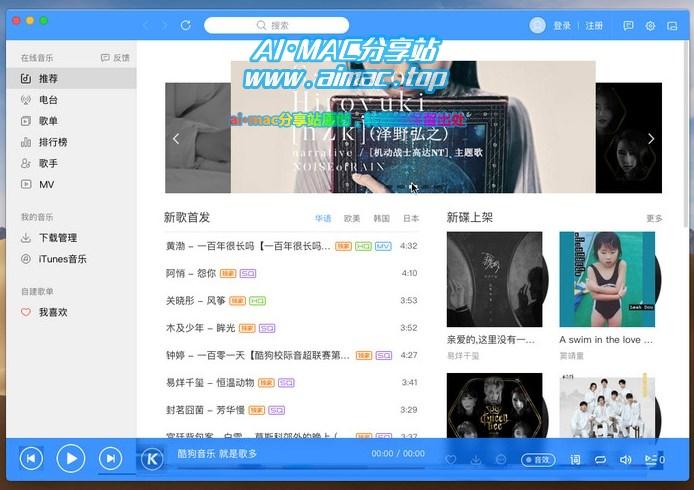
Task: Play song 阿悄 – 怨你
Action: [x=292, y=274]
